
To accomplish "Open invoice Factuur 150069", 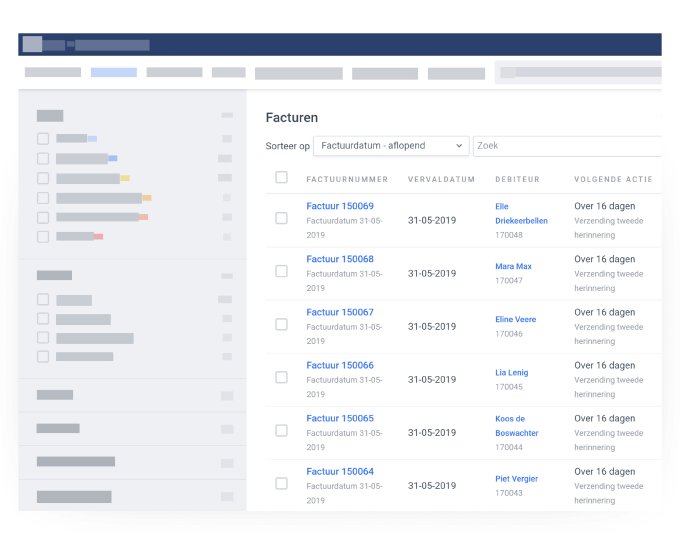I will [340, 206].
